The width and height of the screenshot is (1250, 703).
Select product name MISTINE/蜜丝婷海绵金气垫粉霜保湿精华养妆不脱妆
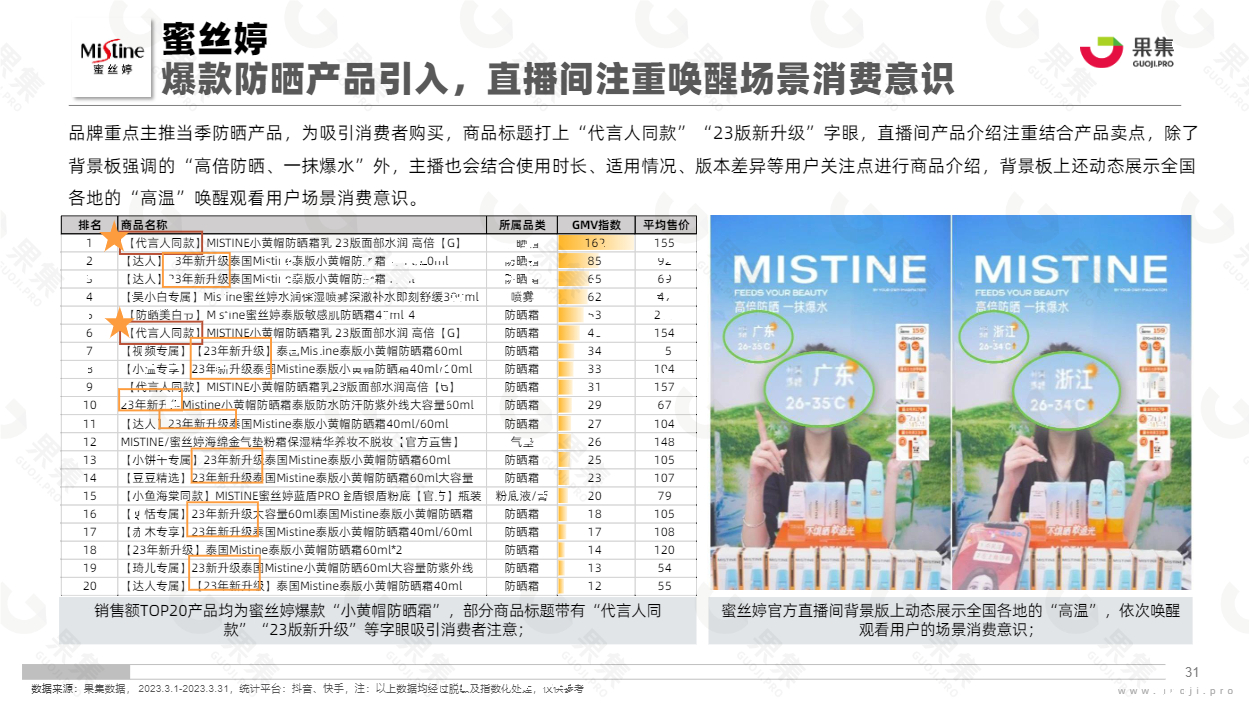[288, 441]
